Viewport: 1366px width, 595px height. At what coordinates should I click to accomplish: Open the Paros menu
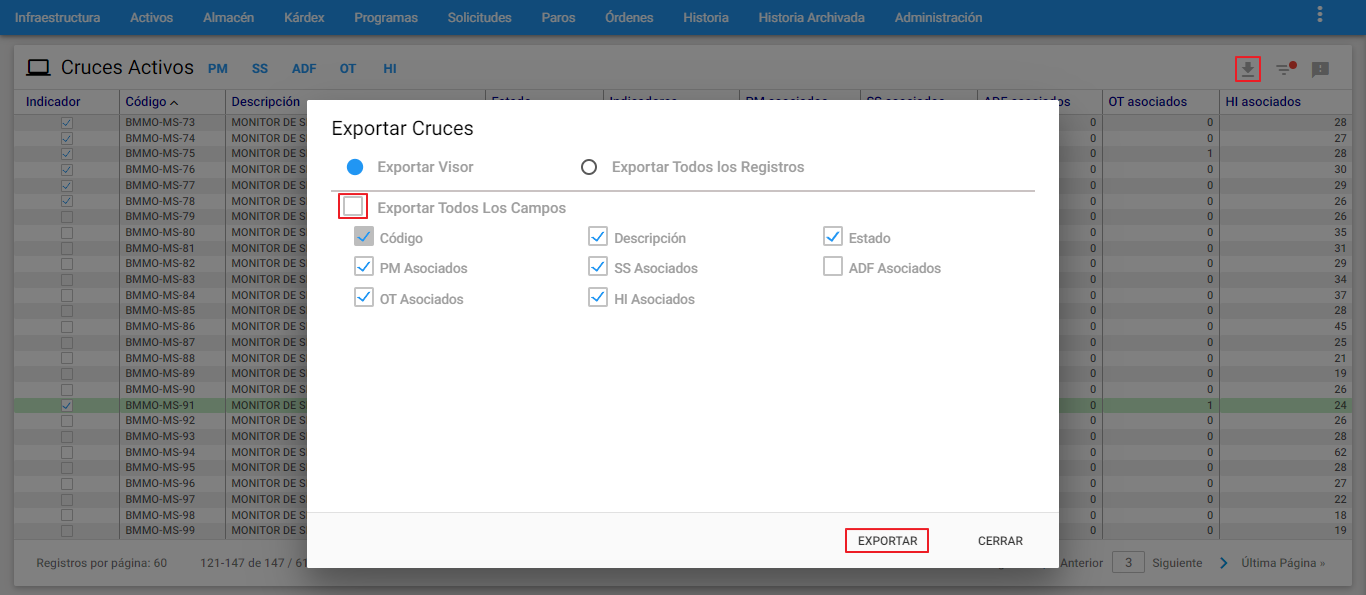558,18
